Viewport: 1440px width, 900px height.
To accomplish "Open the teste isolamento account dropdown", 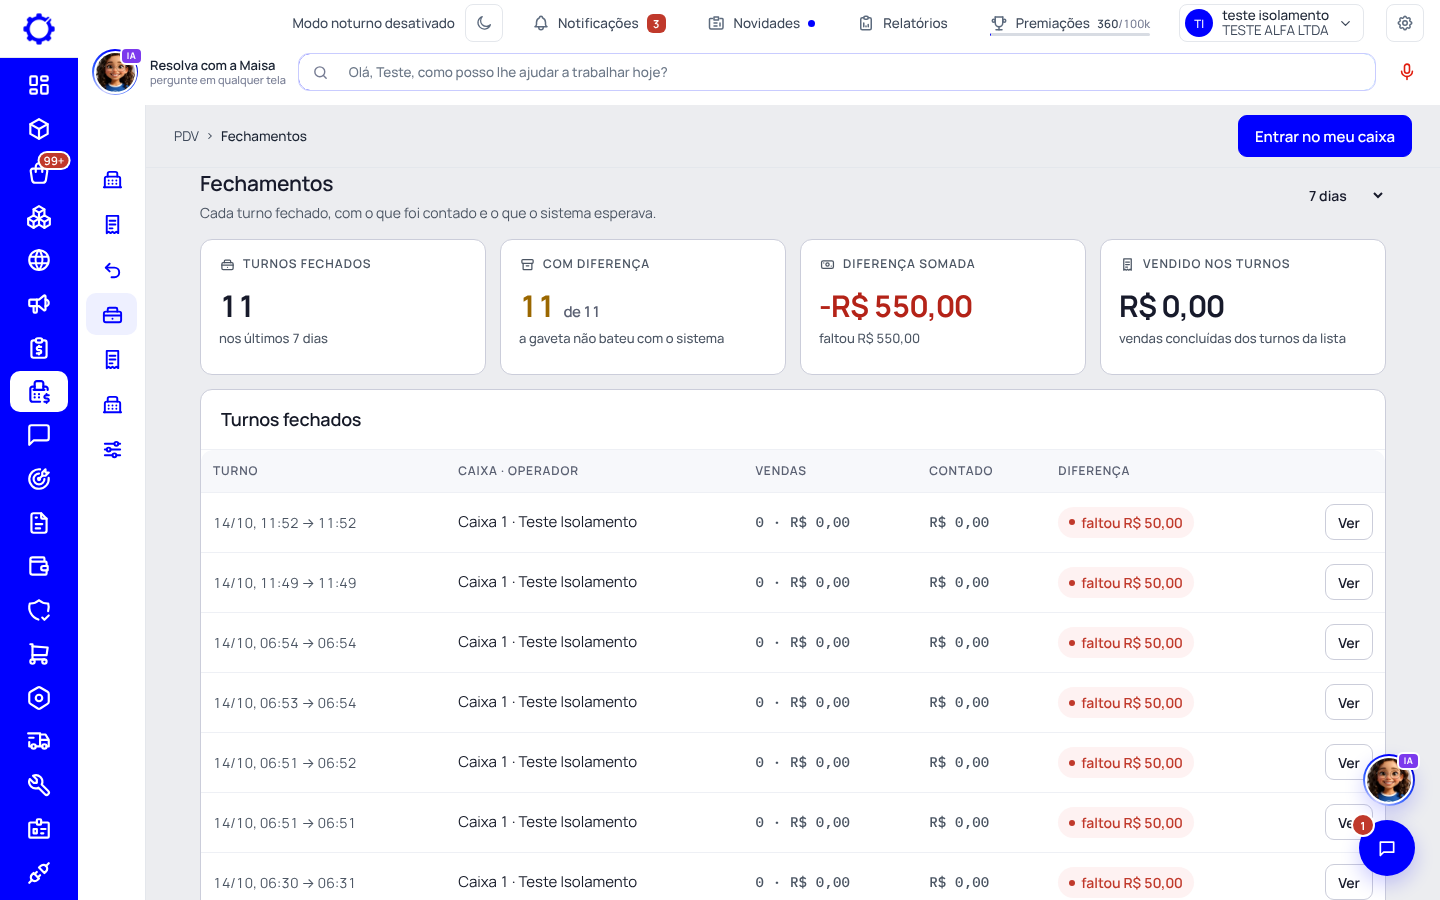I will (x=1272, y=23).
